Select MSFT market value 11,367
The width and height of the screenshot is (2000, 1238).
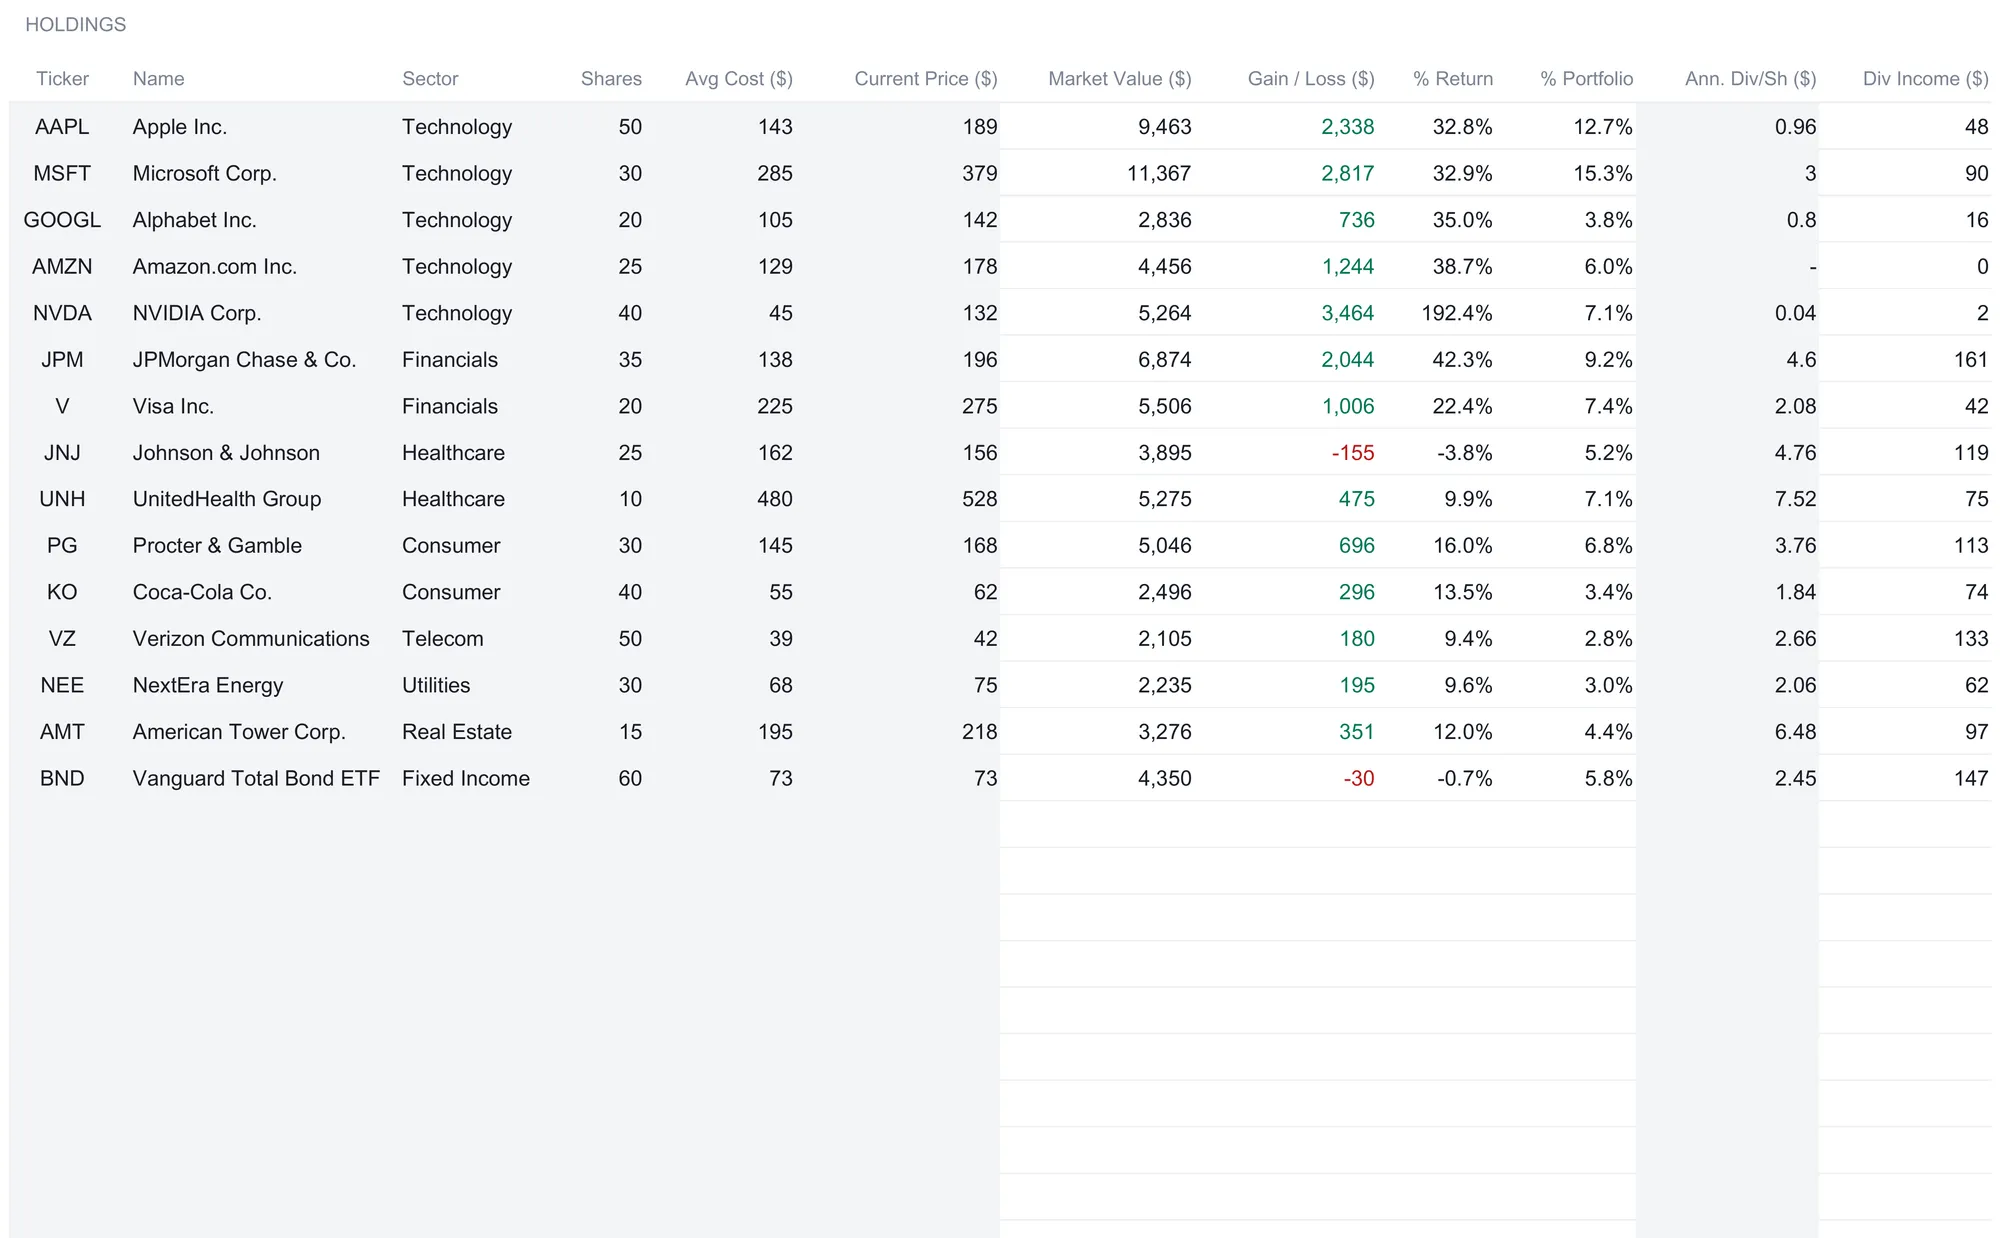[x=1158, y=174]
